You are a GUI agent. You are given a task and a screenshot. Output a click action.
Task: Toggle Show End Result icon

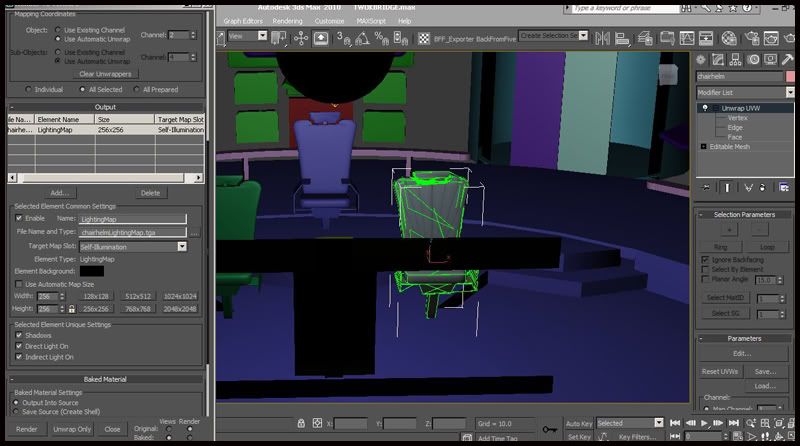point(727,188)
